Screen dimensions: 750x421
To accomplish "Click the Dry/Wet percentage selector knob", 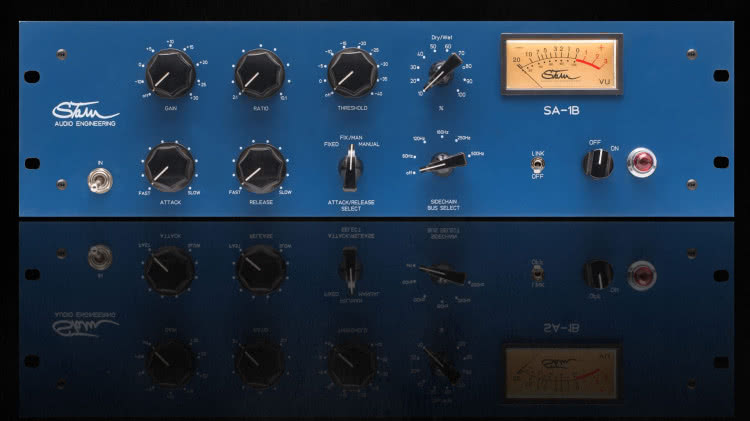I will click(x=443, y=71).
